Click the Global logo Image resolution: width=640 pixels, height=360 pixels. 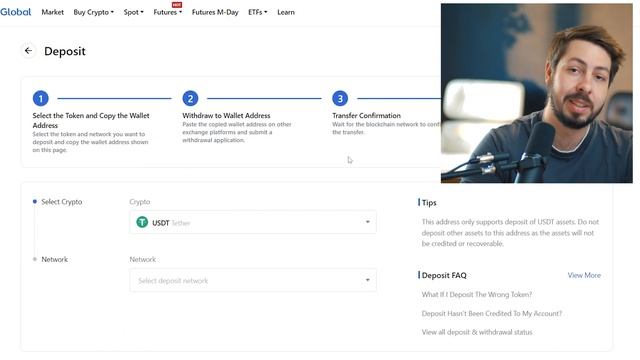16,12
